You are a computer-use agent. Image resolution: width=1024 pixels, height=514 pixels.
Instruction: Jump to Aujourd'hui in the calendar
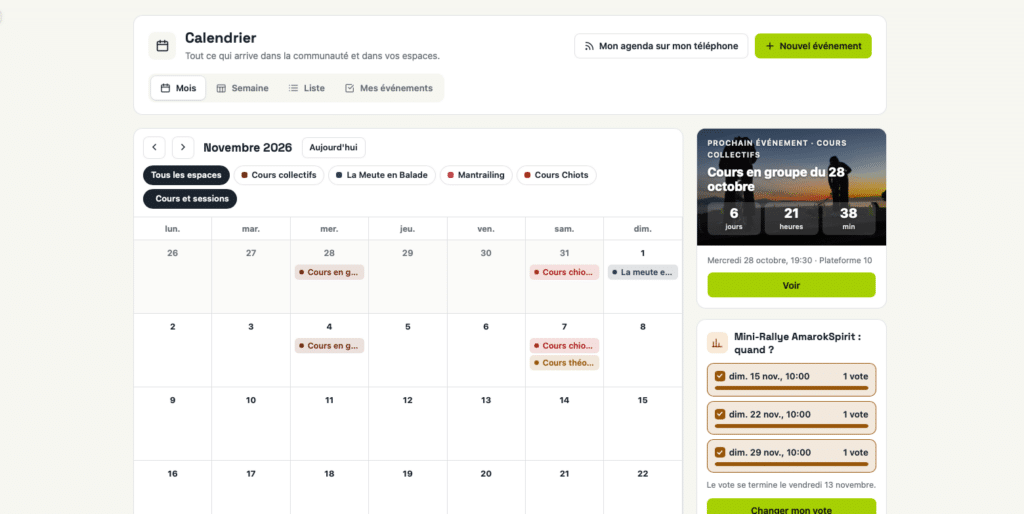334,148
